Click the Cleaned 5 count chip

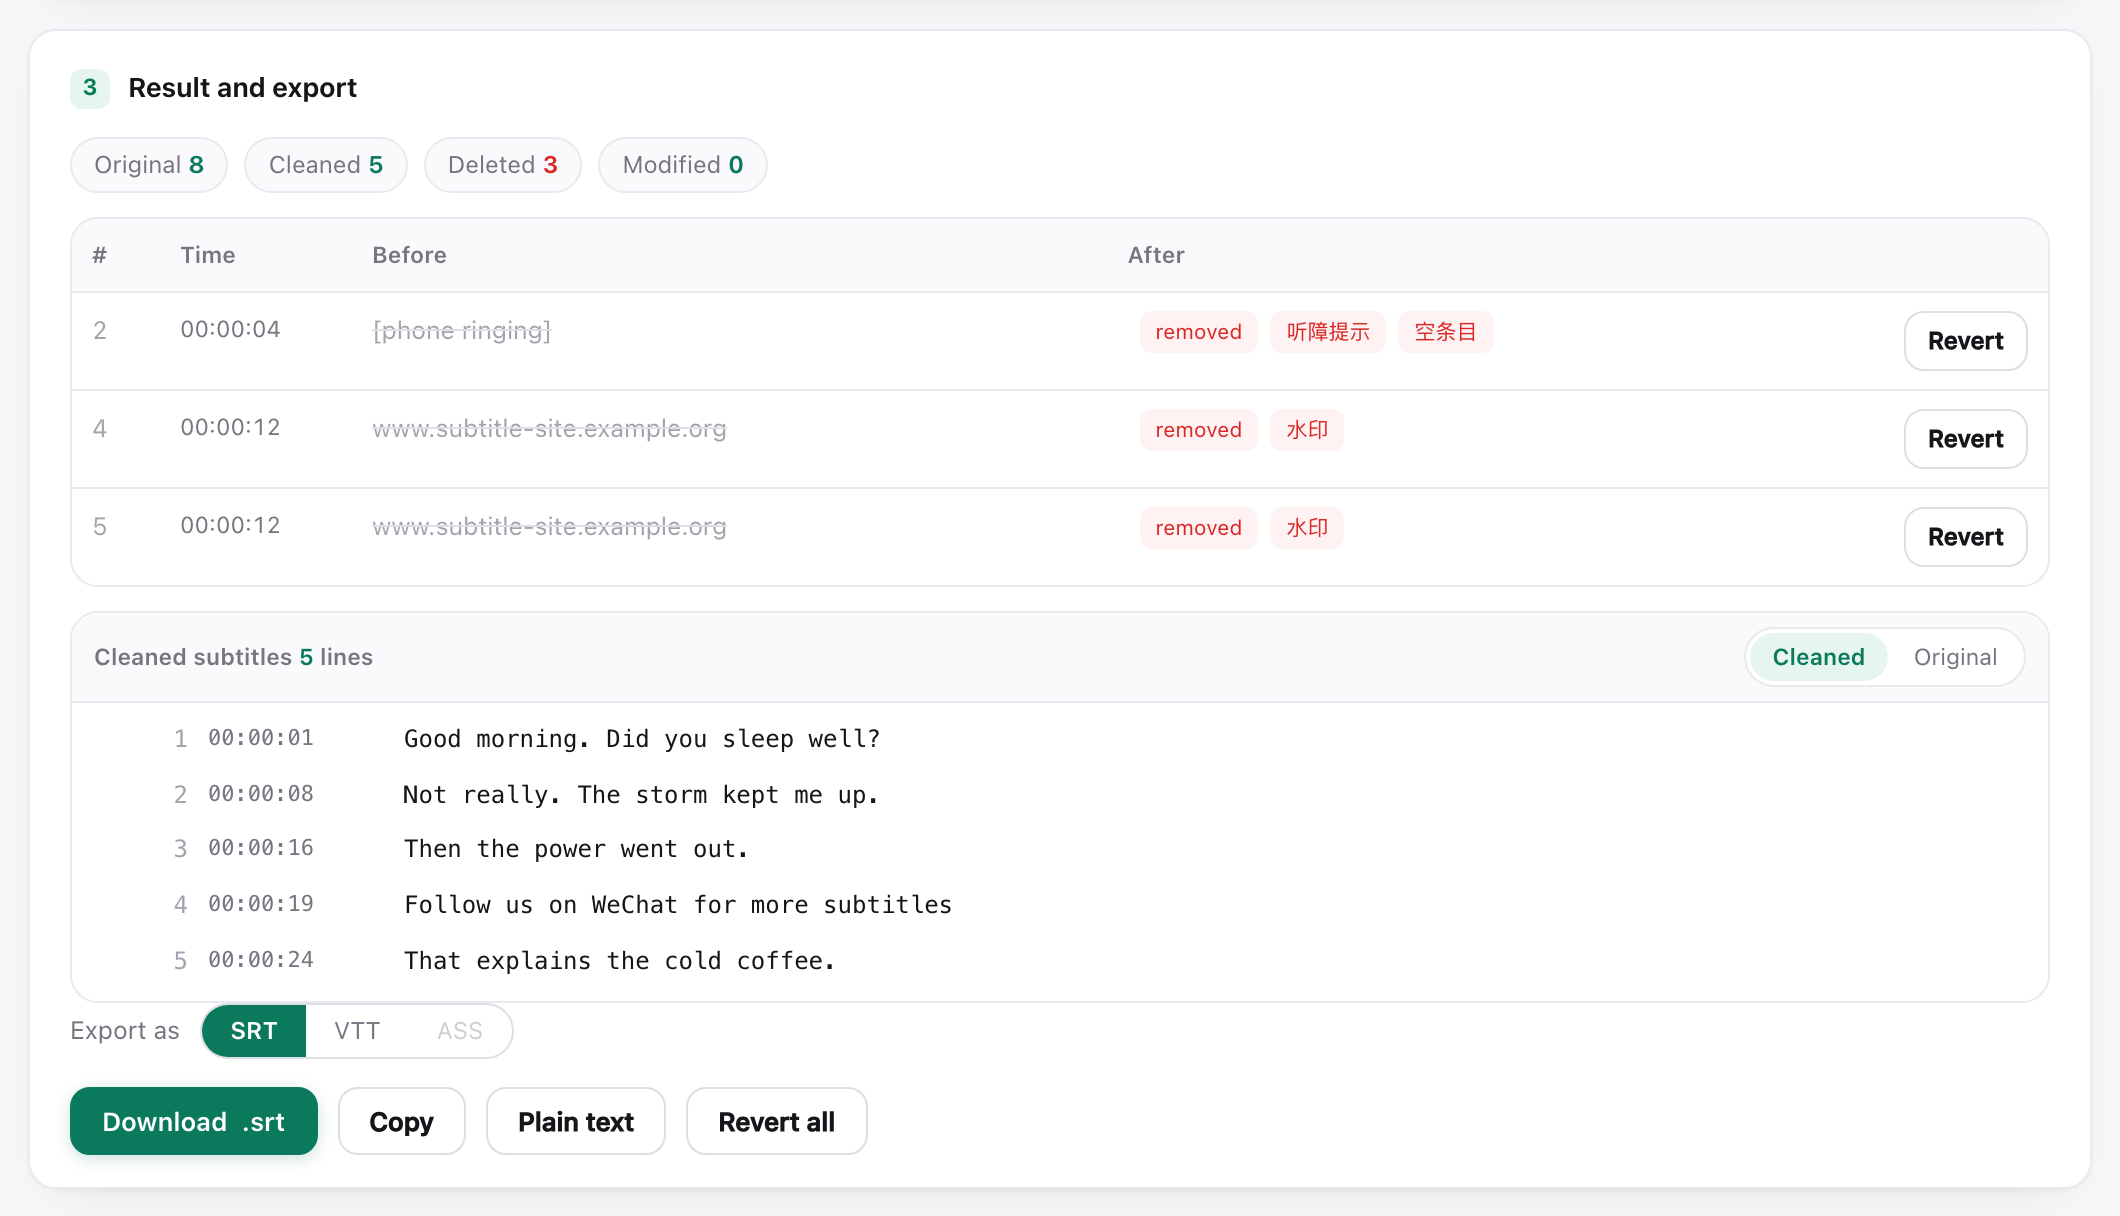point(326,165)
